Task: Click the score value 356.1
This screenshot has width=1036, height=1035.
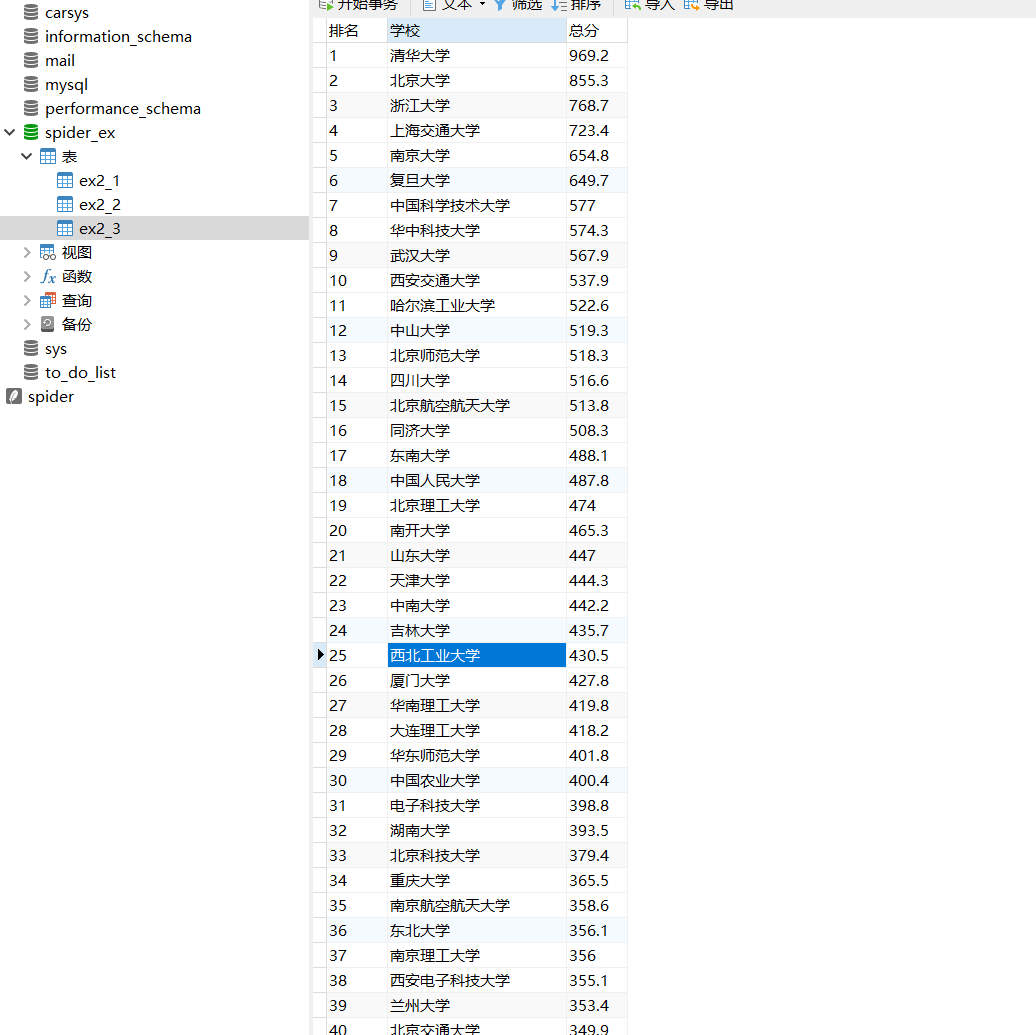Action: click(x=597, y=930)
